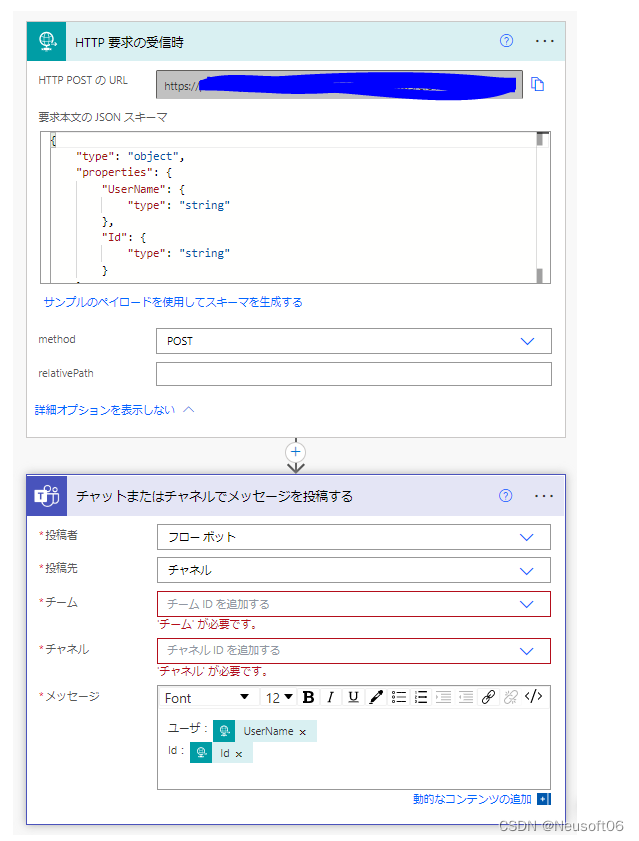The width and height of the screenshot is (639, 841).
Task: Click the JSON schema editor scrollbar
Action: click(x=543, y=208)
